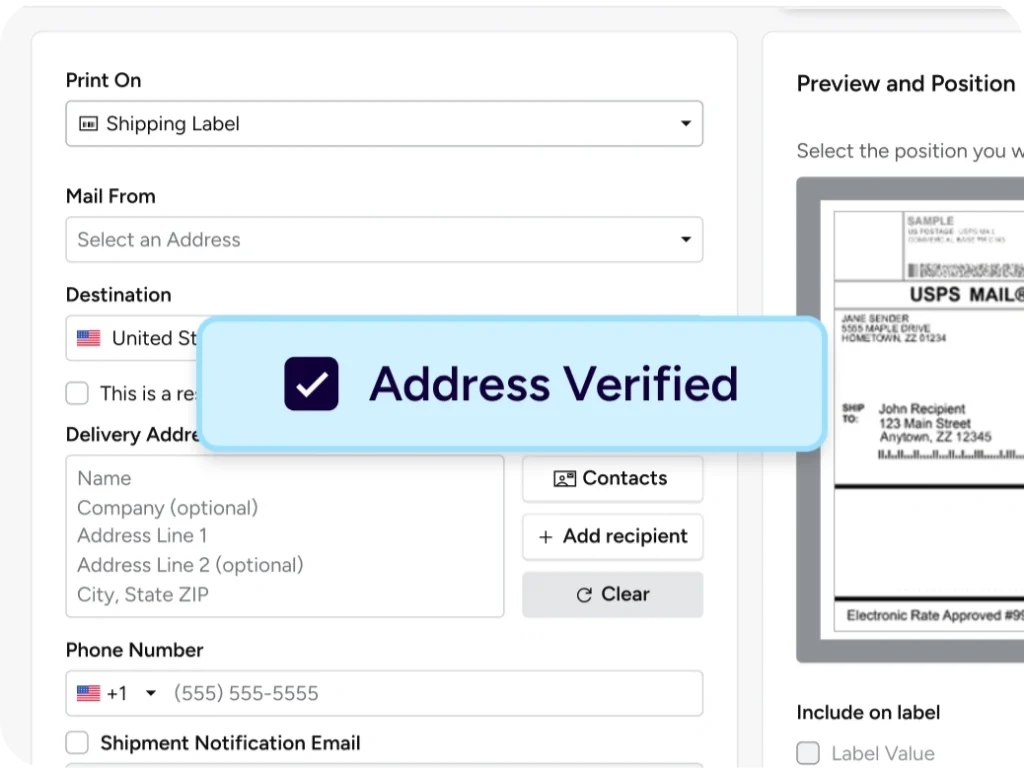Toggle the checkbox below the Destination field

tap(77, 393)
